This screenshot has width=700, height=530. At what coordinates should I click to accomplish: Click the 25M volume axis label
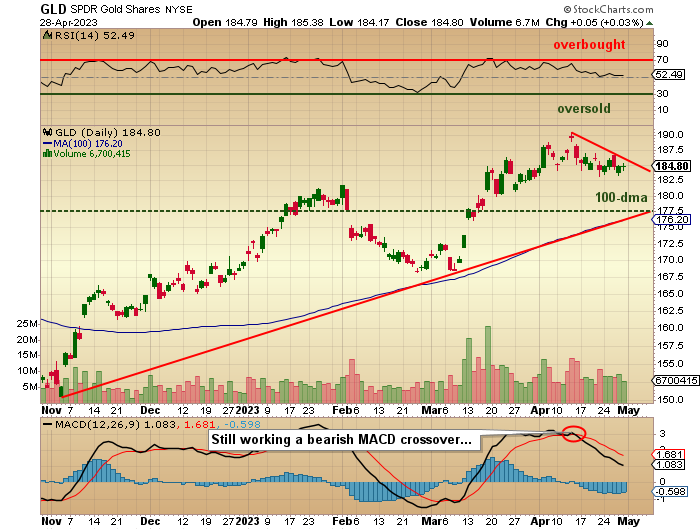[x=27, y=323]
